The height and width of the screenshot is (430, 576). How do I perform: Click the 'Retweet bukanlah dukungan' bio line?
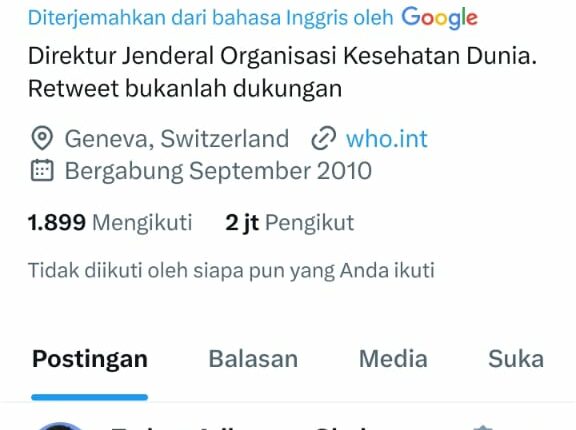tap(185, 88)
